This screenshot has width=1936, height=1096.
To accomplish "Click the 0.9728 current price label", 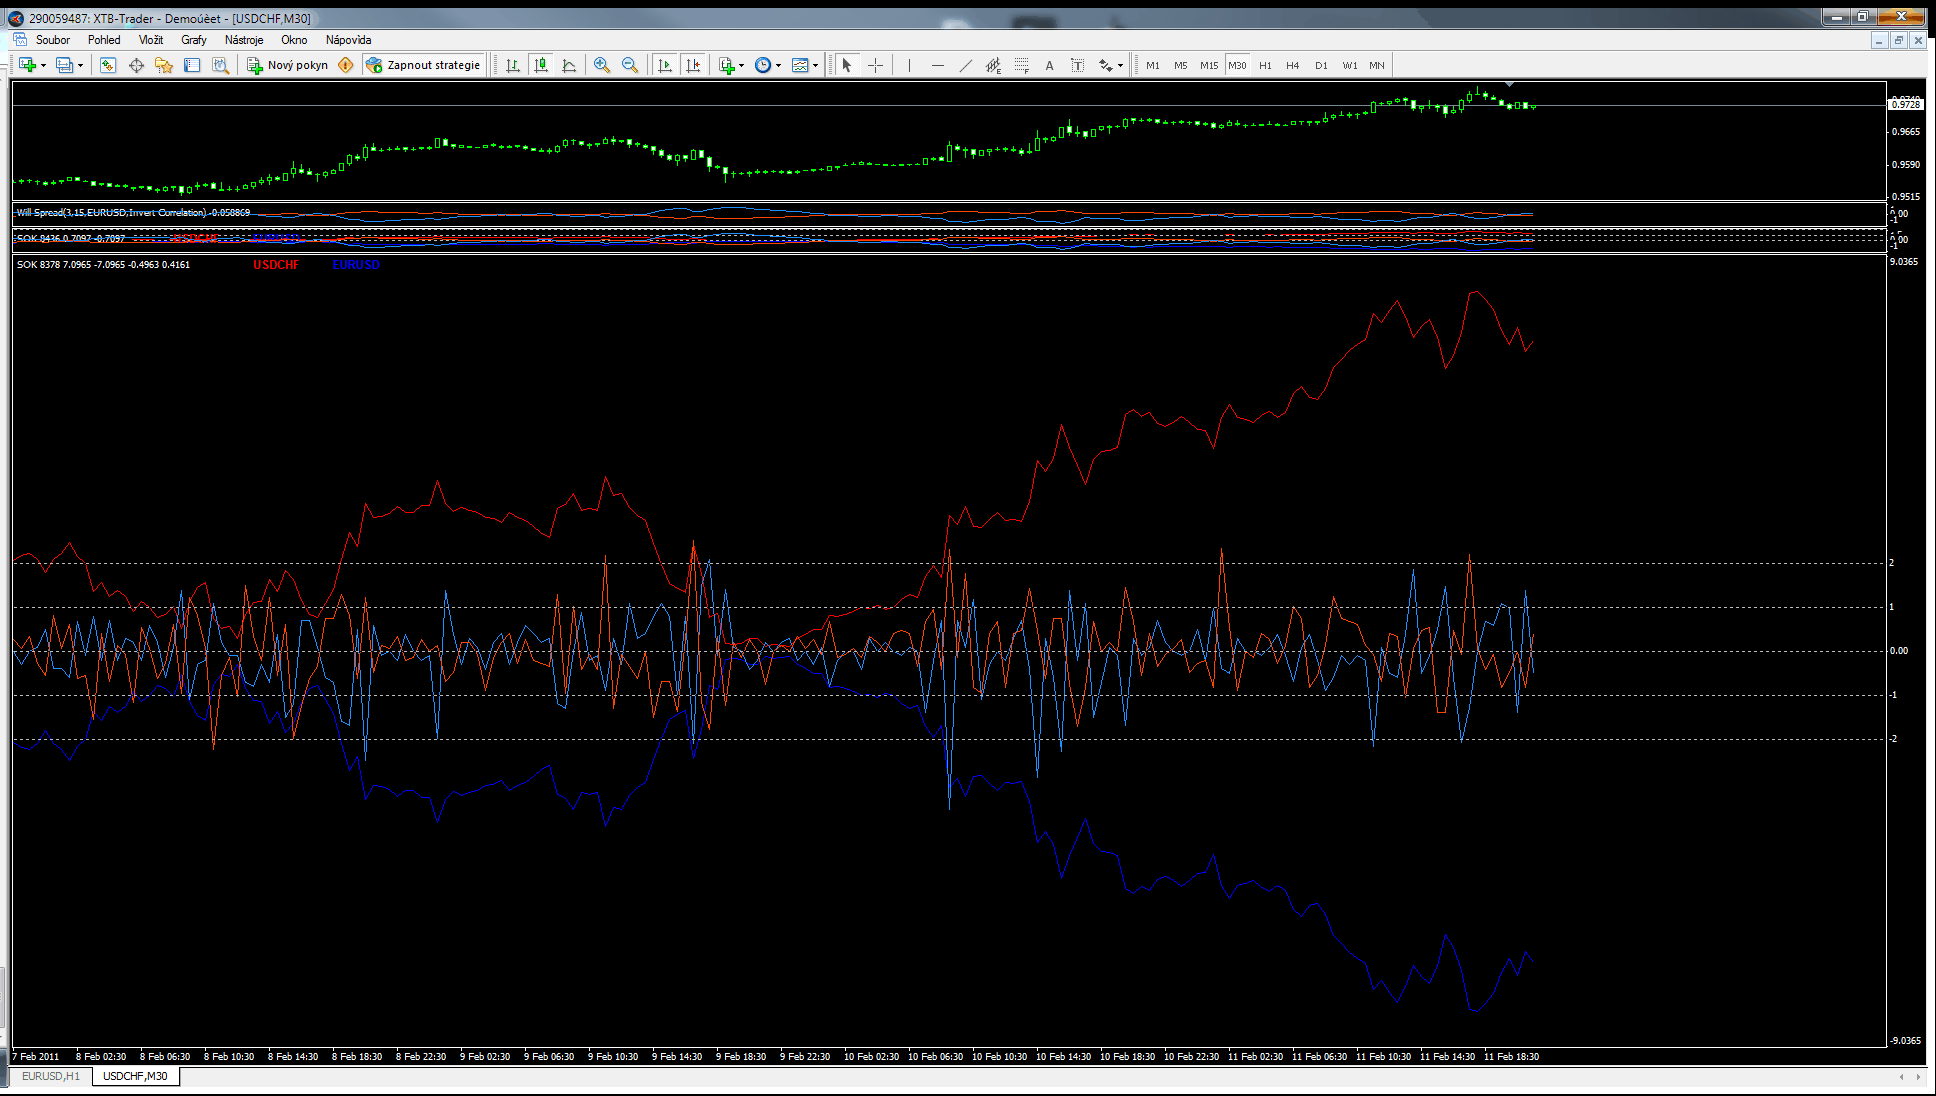I will coord(1905,104).
